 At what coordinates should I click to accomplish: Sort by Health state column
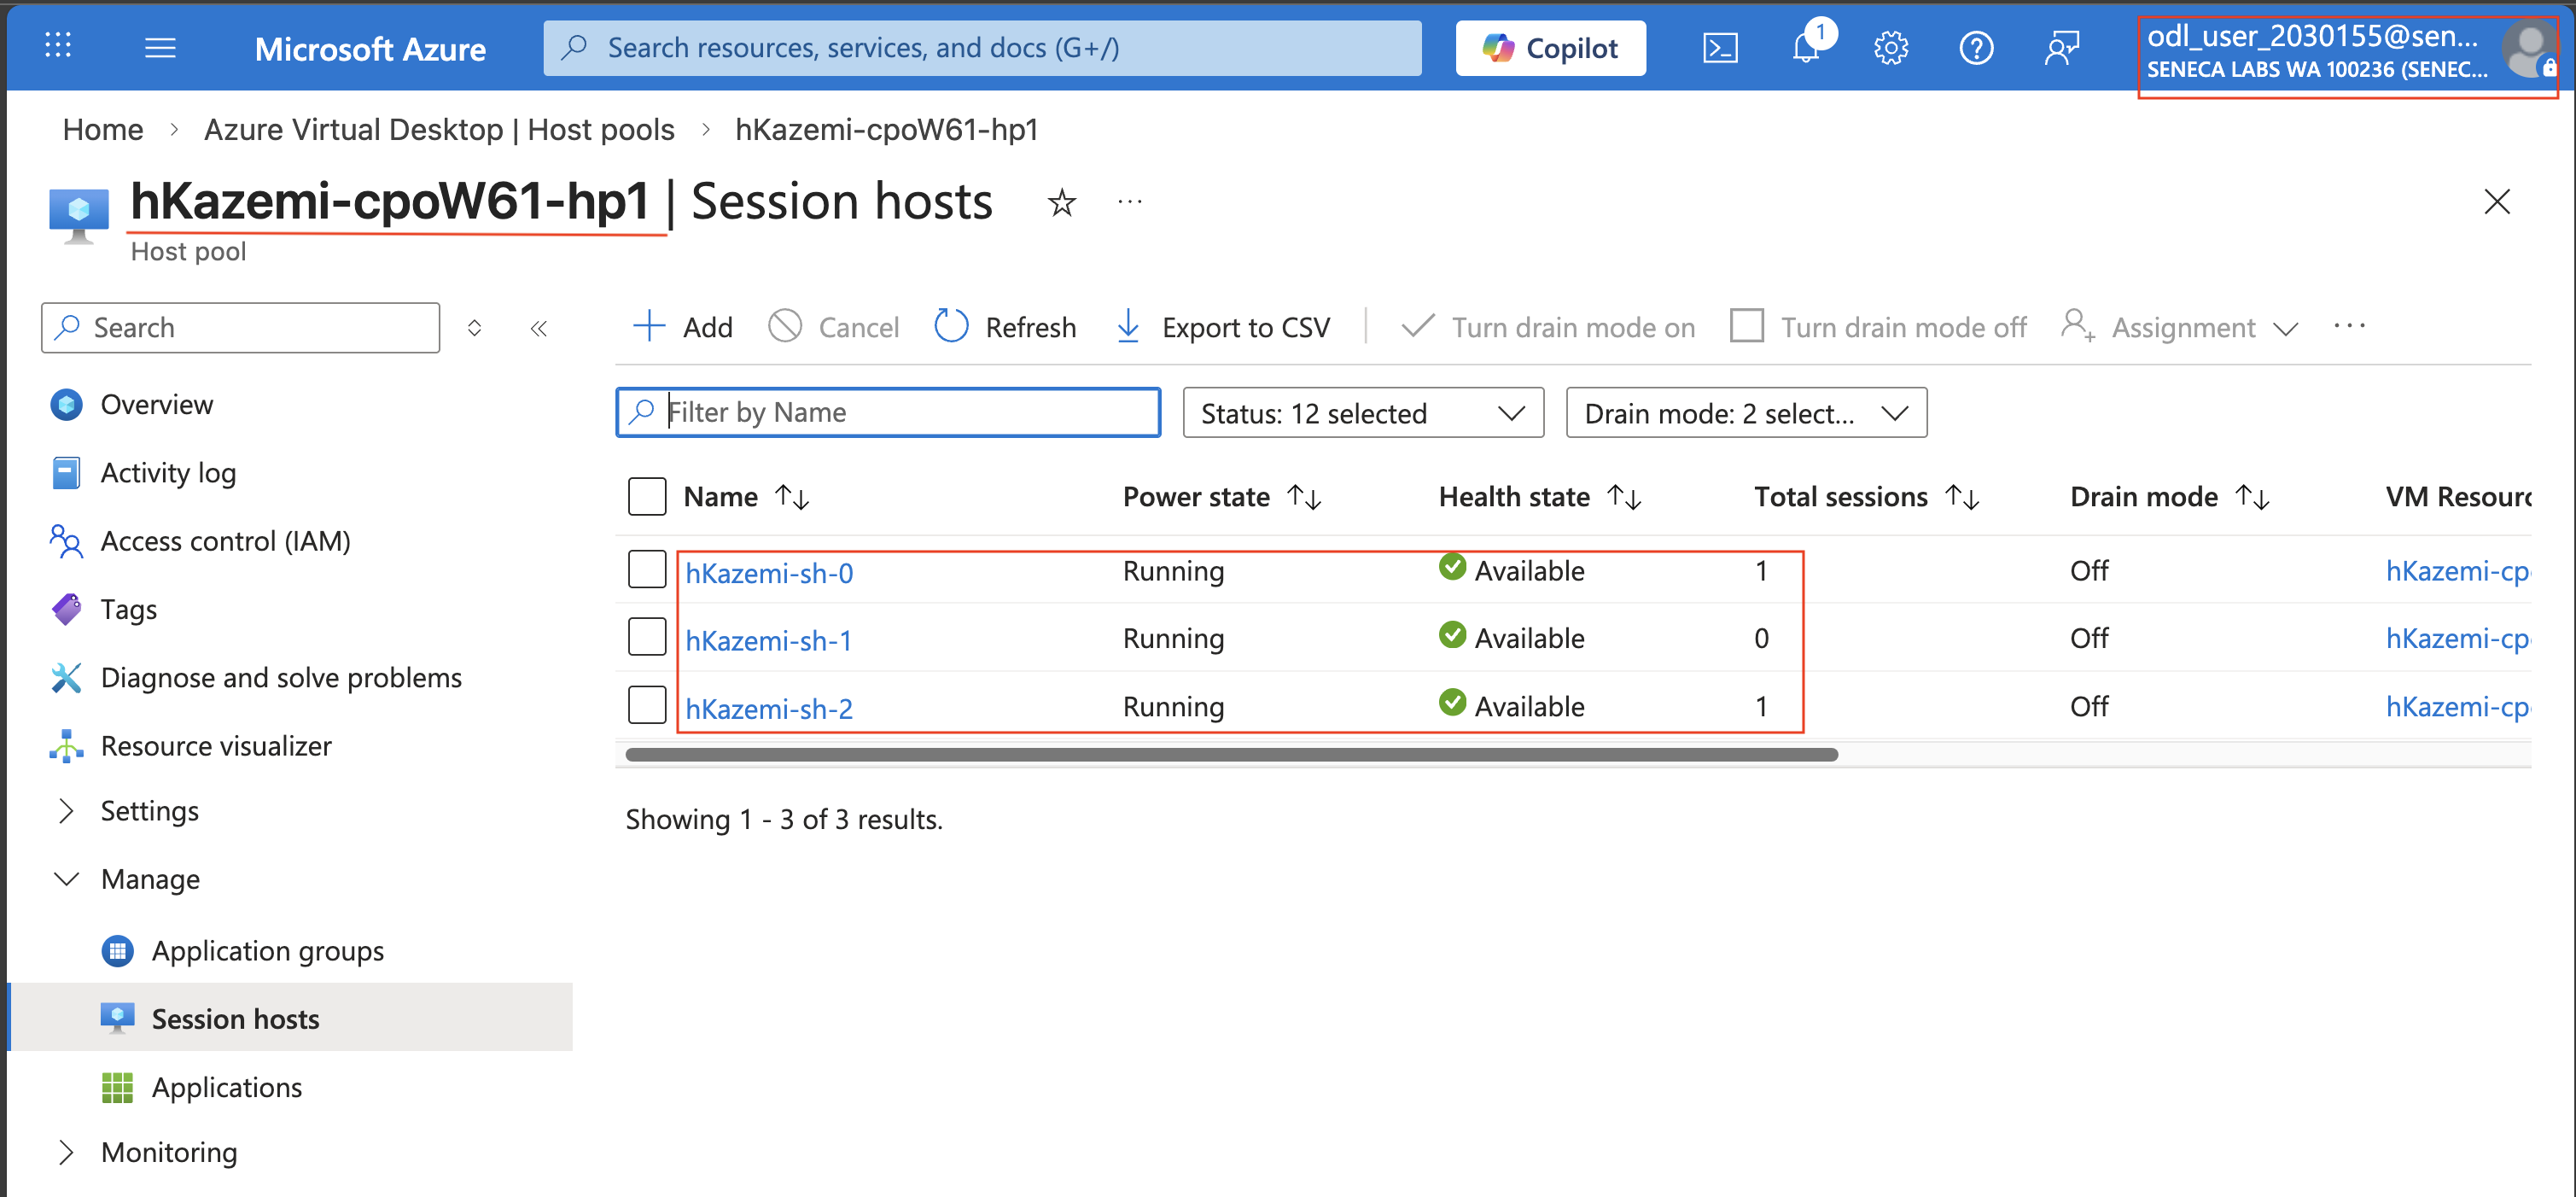click(x=1540, y=497)
